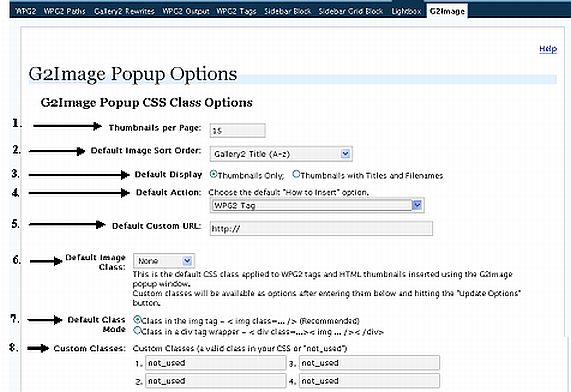Switch to the WPG2 Paths tab
This screenshot has width=571, height=392.
pos(65,11)
